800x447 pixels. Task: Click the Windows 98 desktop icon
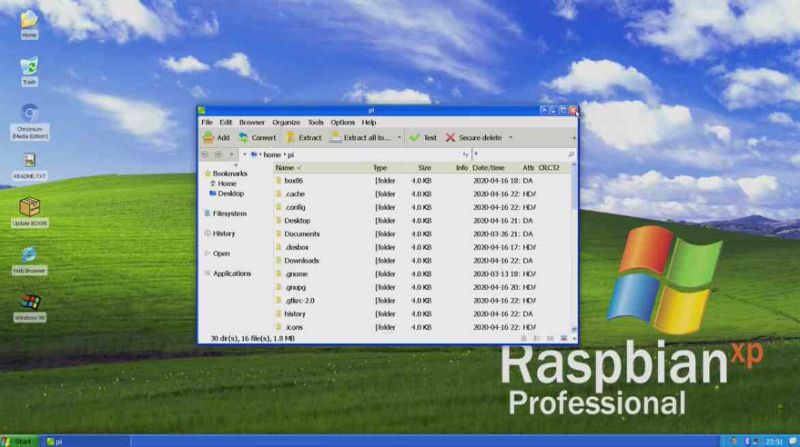tap(30, 307)
